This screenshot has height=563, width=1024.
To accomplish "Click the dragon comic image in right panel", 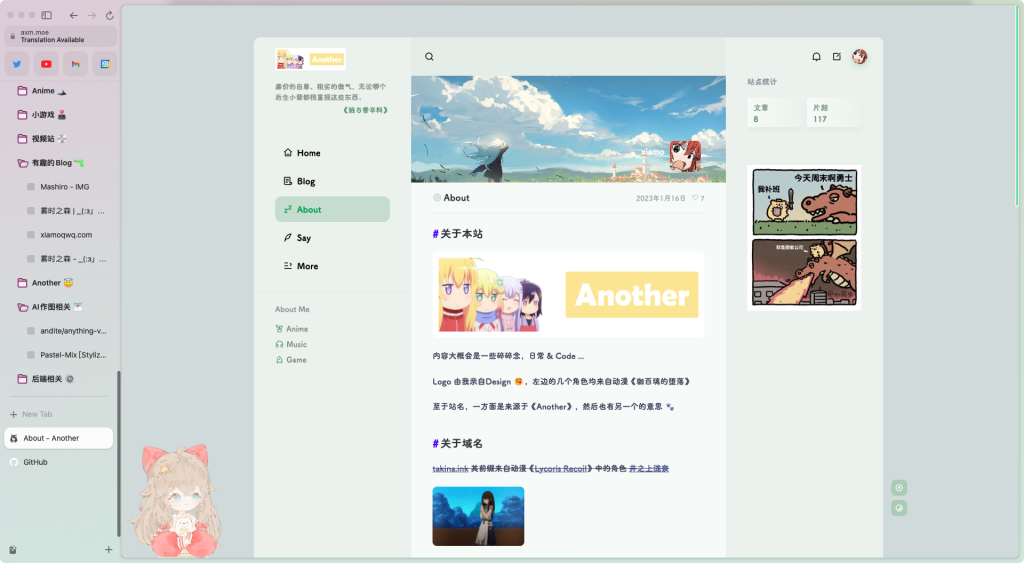I will pyautogui.click(x=804, y=238).
